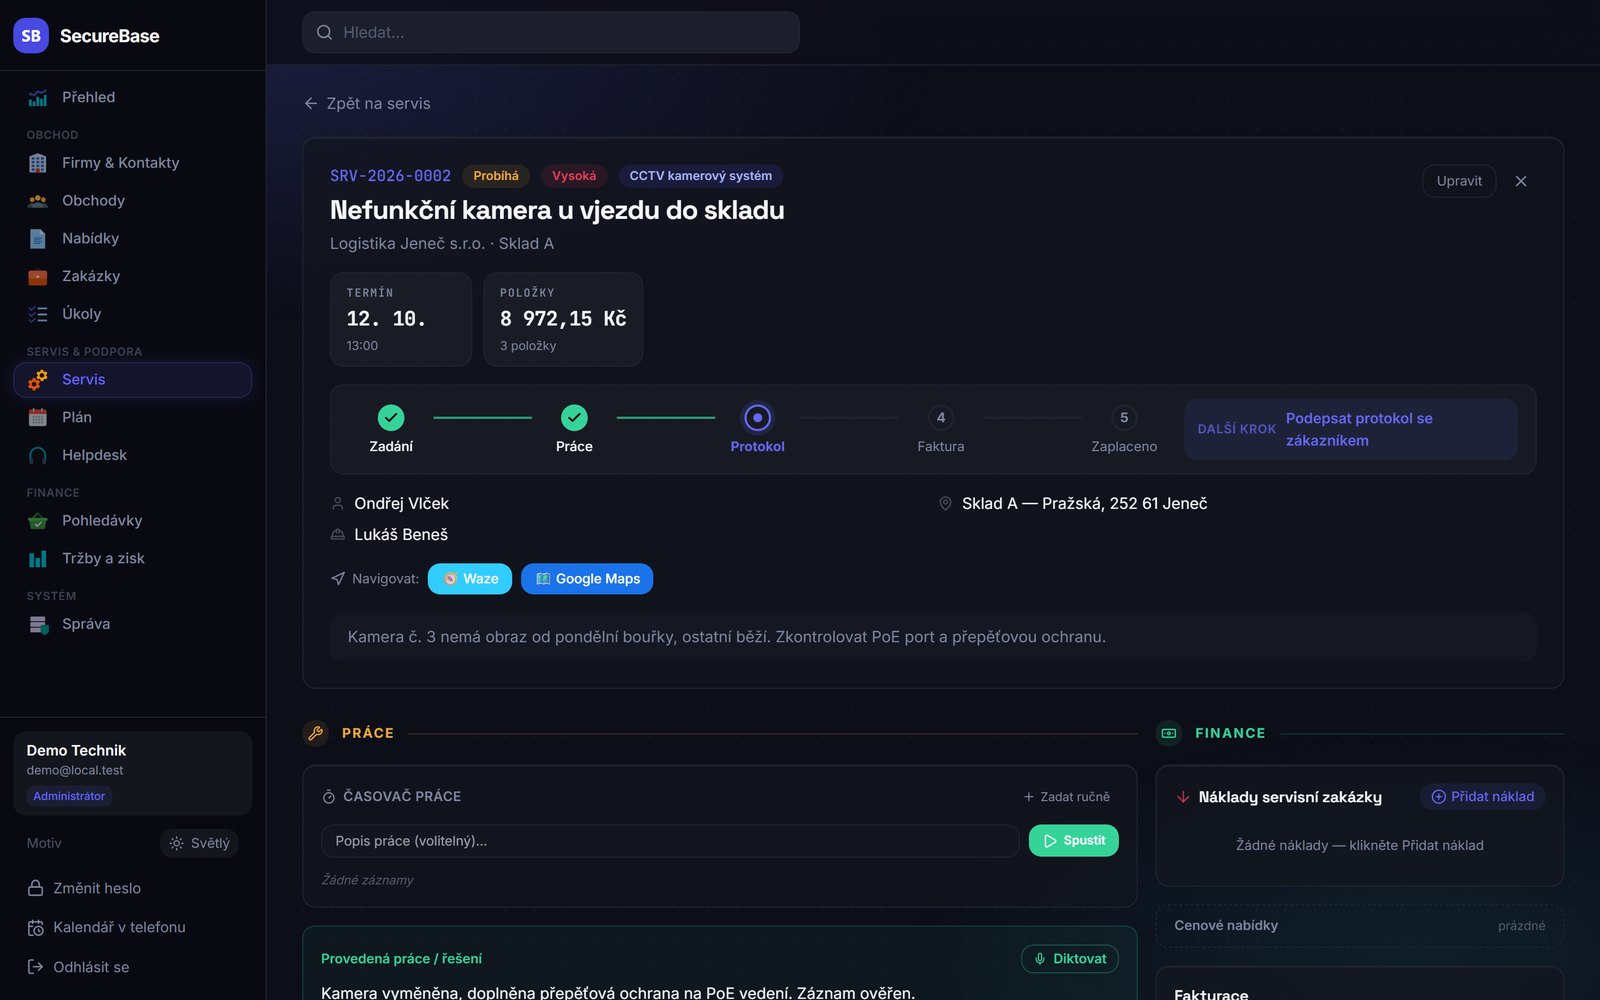Click Přidat náklad button

click(1483, 797)
